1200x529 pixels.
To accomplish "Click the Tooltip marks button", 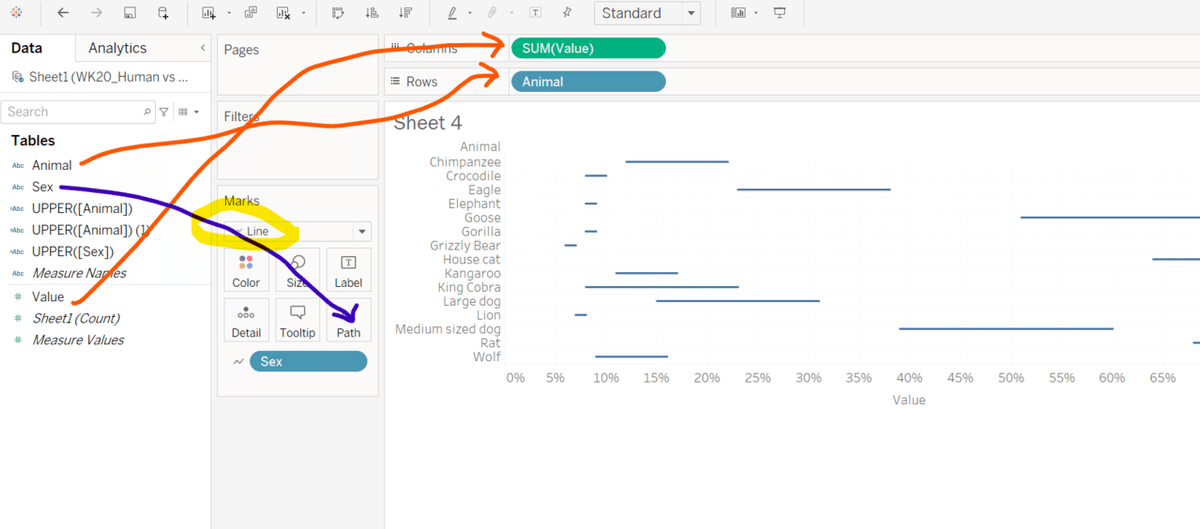I will point(297,320).
